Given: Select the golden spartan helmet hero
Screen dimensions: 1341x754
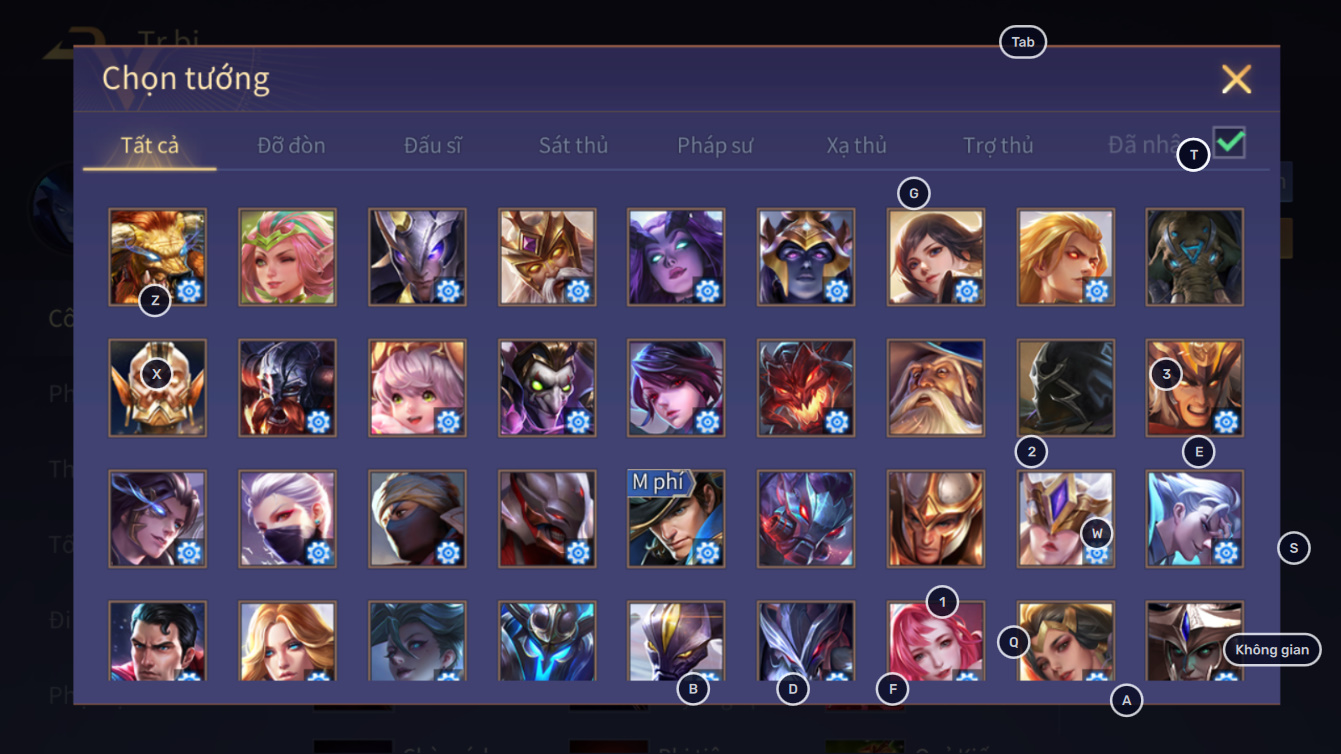Looking at the screenshot, I should point(936,519).
